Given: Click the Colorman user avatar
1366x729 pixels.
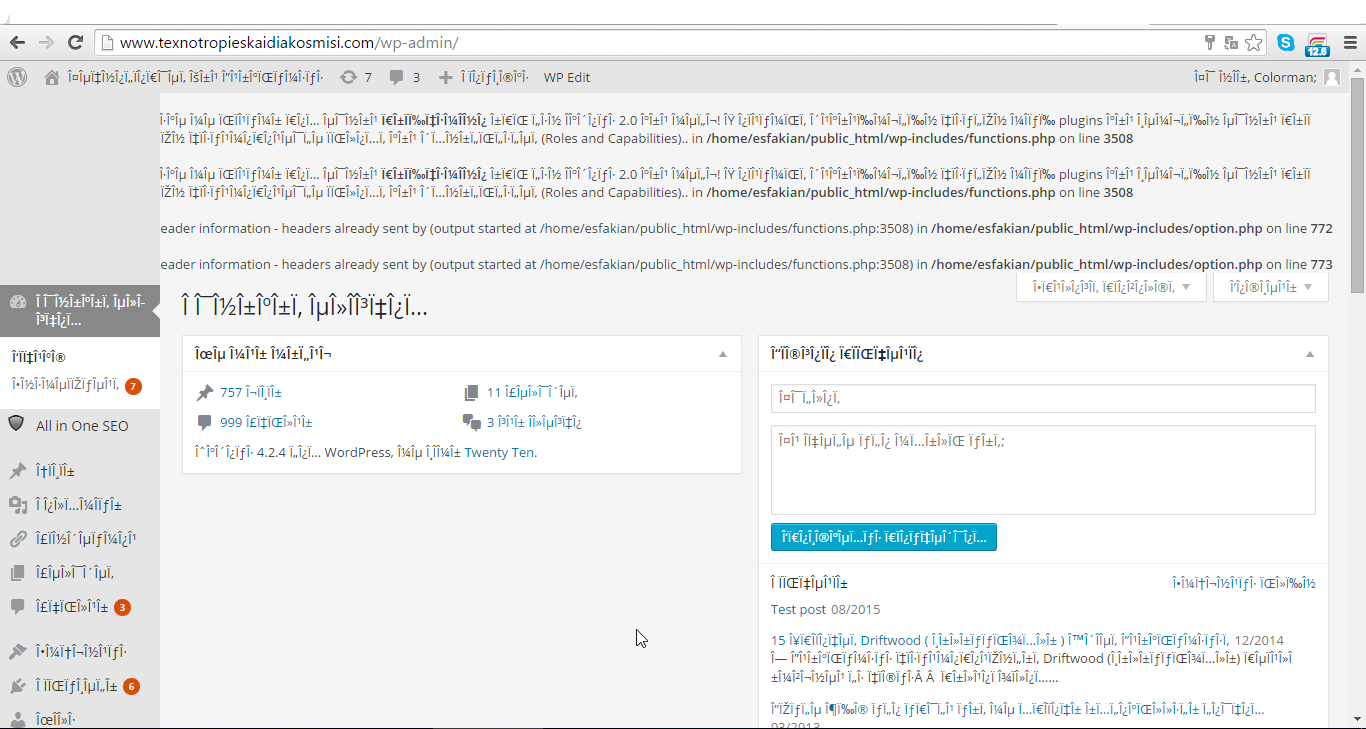Looking at the screenshot, I should (x=1332, y=77).
